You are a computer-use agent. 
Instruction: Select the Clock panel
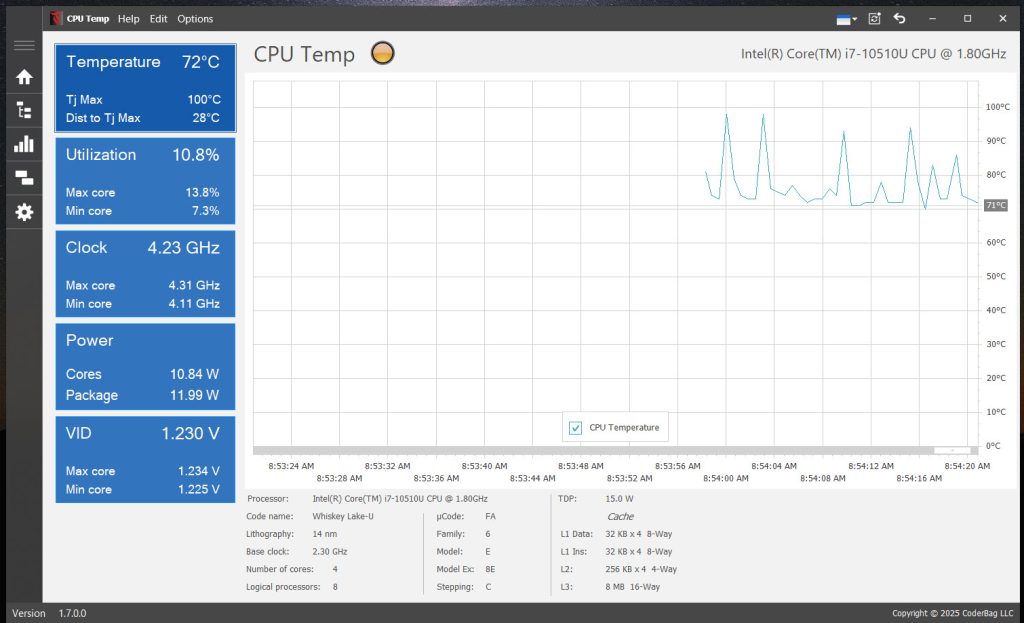click(145, 274)
